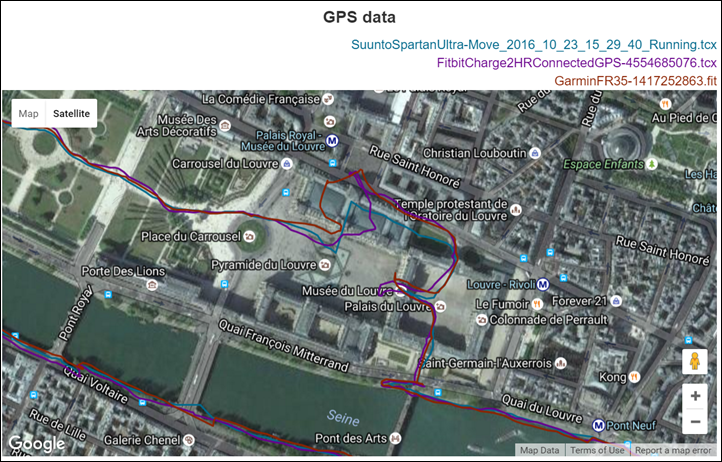Zoom out of the map
The width and height of the screenshot is (722, 462).
click(694, 421)
